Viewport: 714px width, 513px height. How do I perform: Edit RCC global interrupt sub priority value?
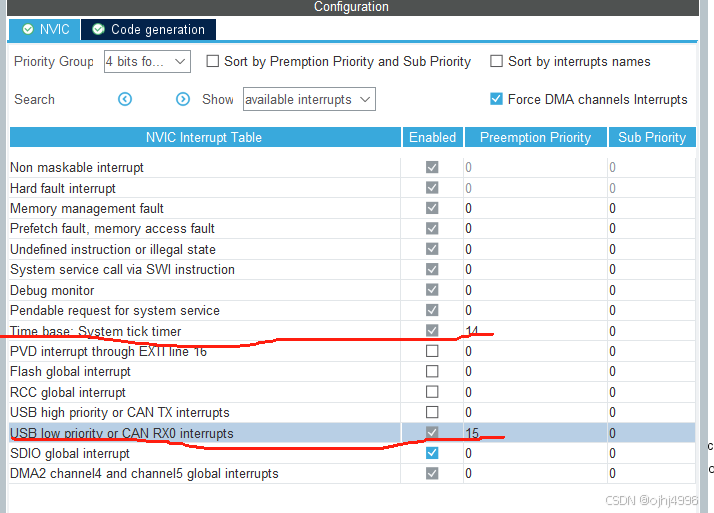(652, 392)
